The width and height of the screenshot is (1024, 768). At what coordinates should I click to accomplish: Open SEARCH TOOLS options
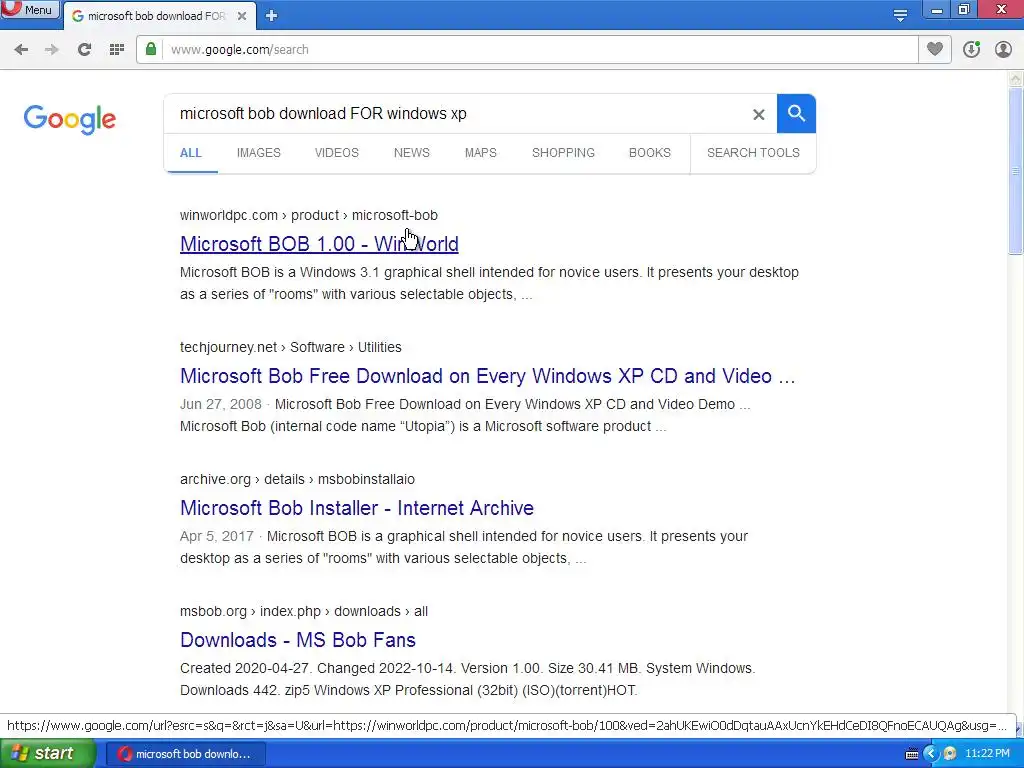753,153
